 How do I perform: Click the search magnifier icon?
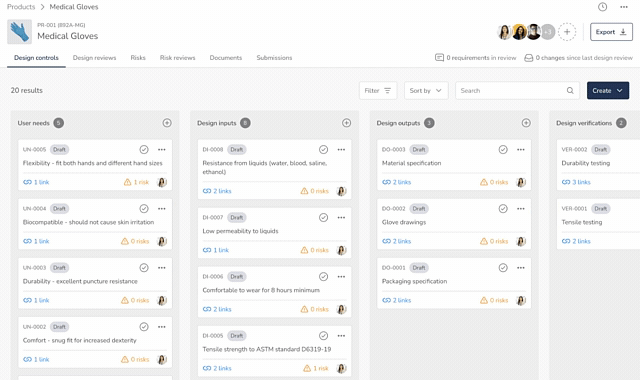(570, 91)
